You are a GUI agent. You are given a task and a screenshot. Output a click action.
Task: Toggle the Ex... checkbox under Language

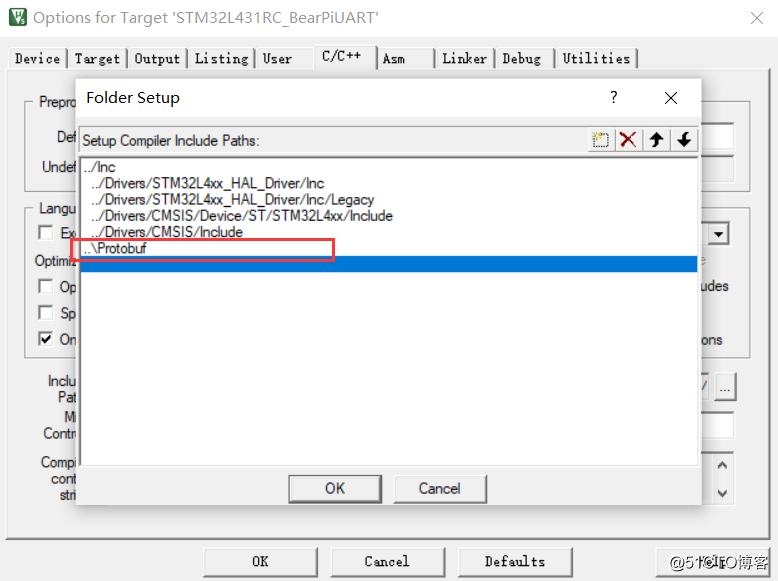46,232
